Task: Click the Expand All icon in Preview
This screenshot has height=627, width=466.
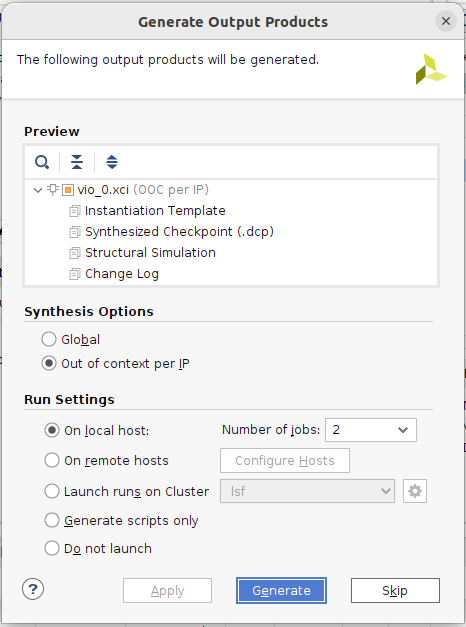Action: point(112,162)
